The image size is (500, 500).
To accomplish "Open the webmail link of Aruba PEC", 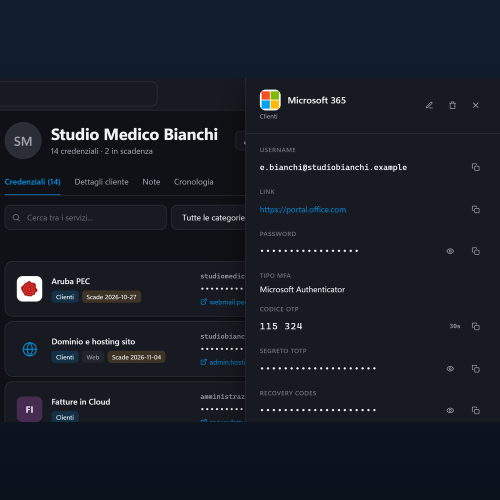I will [x=223, y=302].
